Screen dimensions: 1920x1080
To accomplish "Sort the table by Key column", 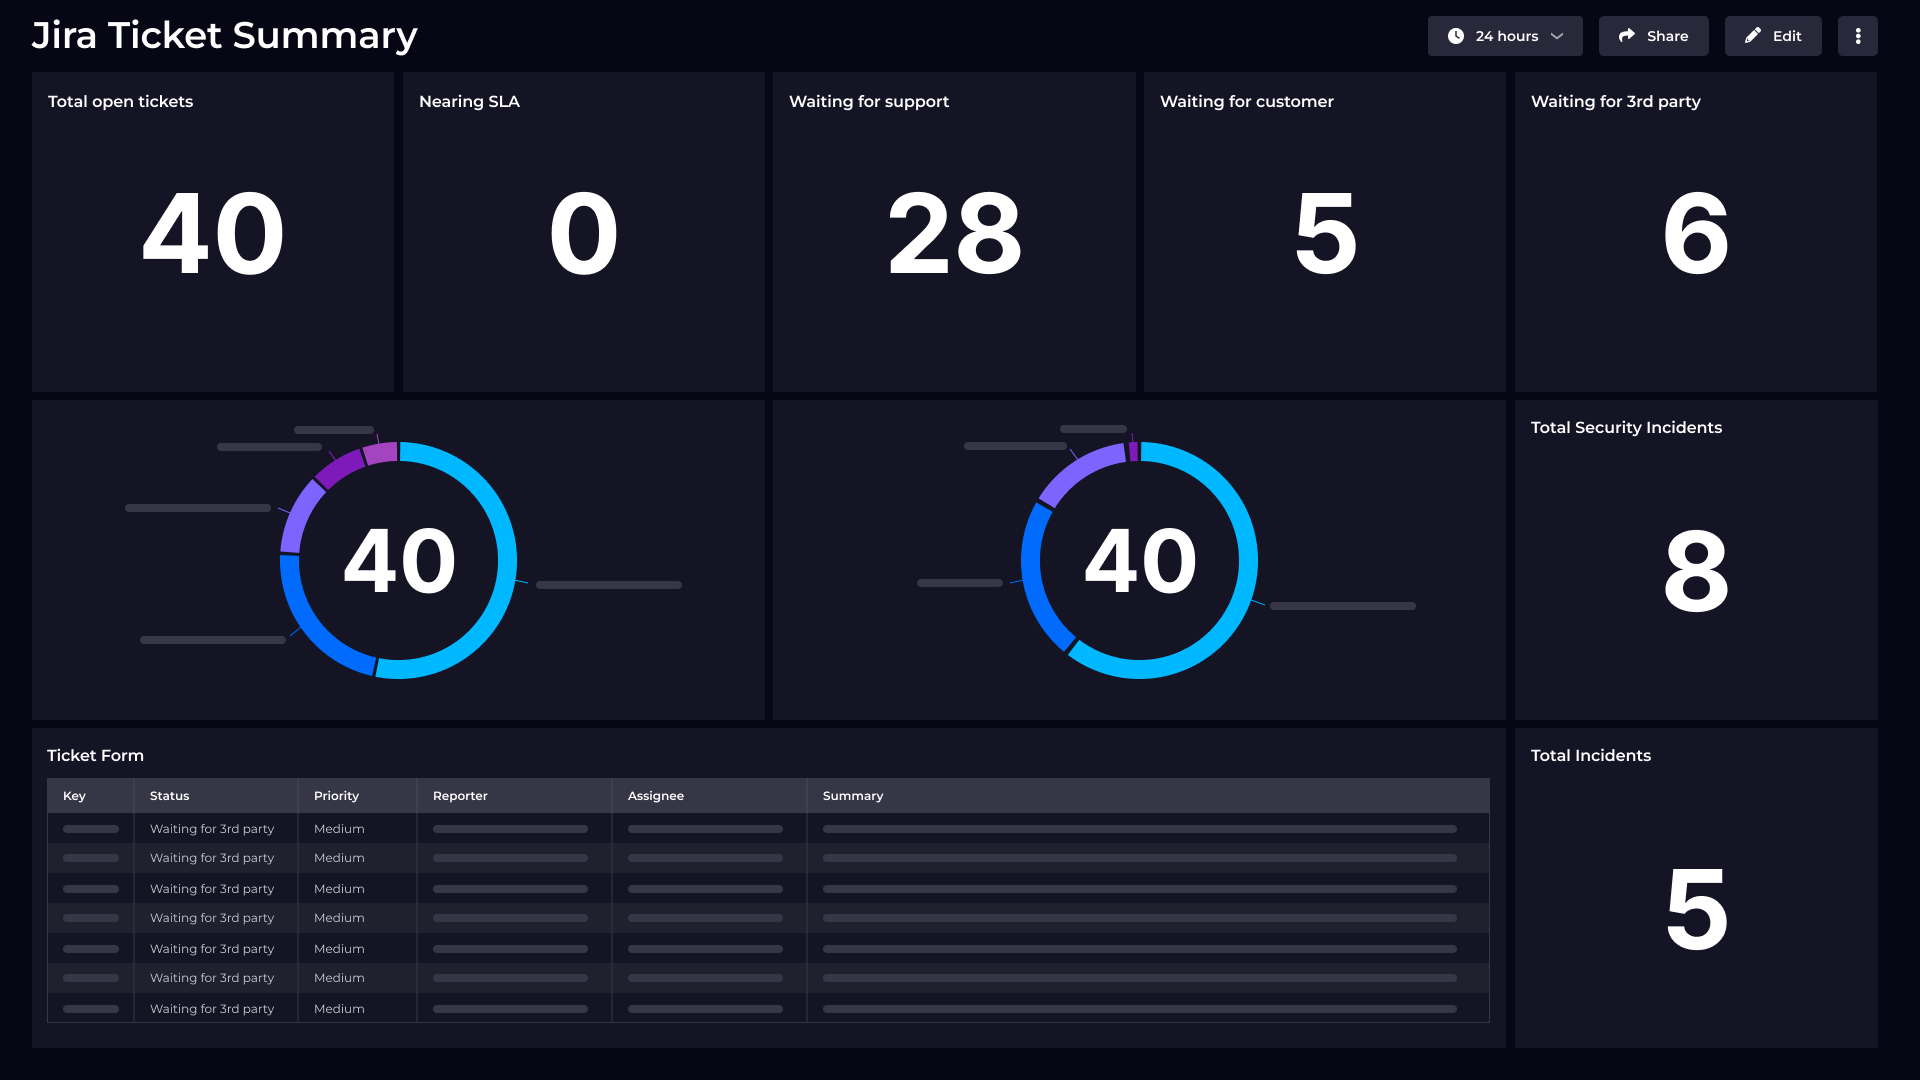I will (75, 796).
